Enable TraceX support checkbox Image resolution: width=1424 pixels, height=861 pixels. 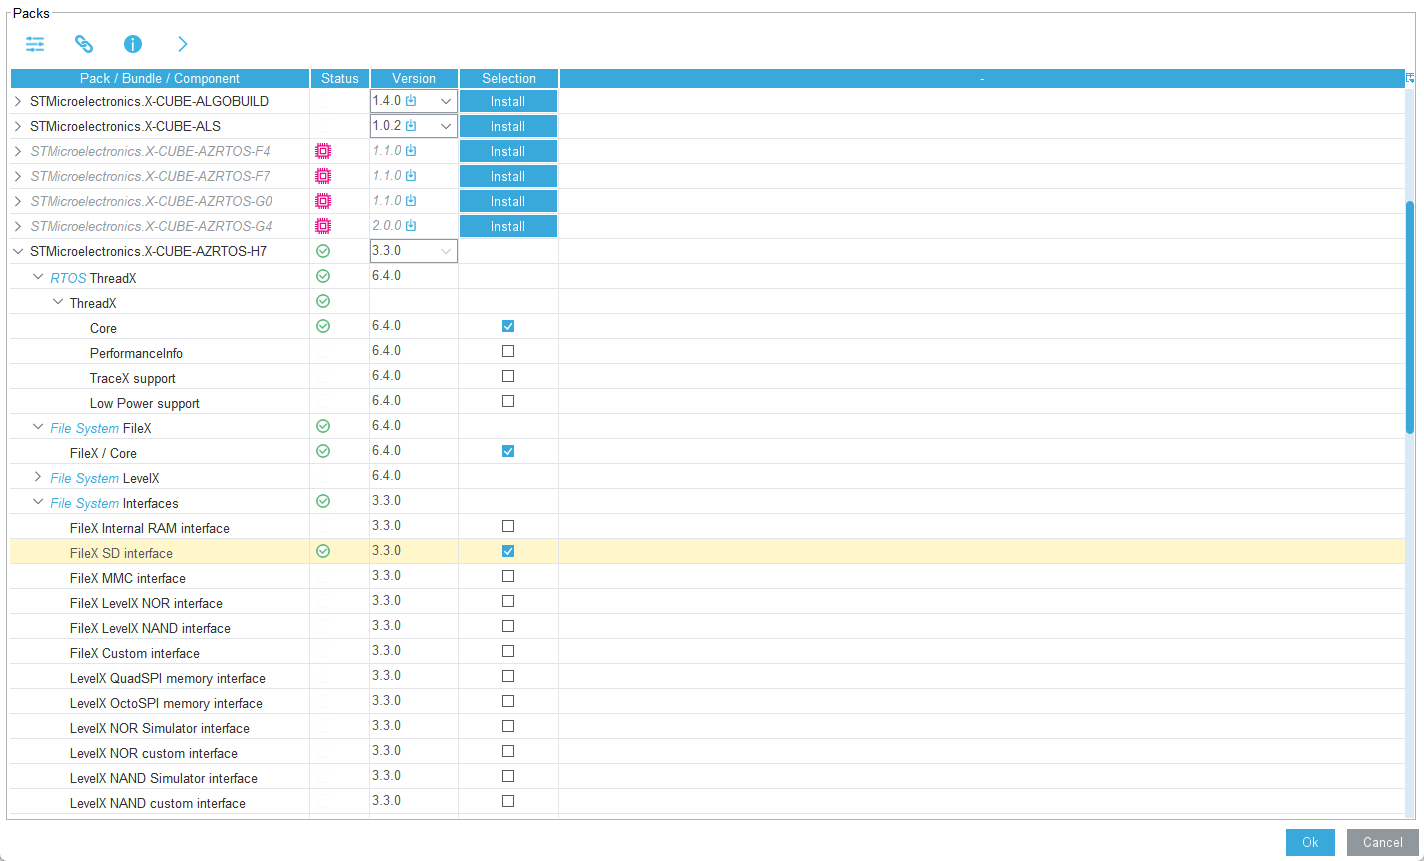pyautogui.click(x=508, y=376)
